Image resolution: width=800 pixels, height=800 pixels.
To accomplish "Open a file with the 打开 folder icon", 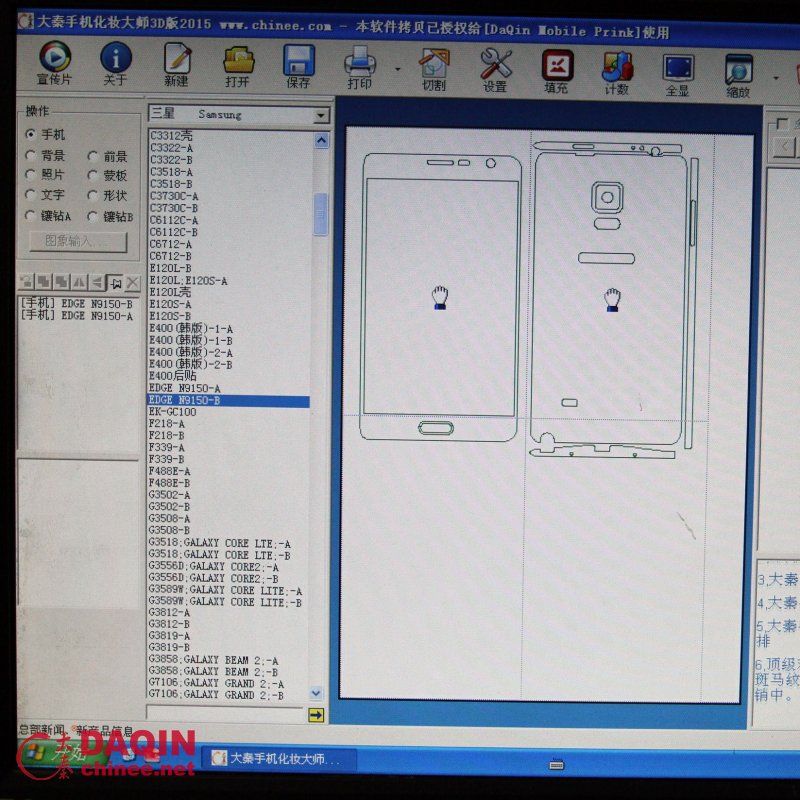I will point(238,66).
